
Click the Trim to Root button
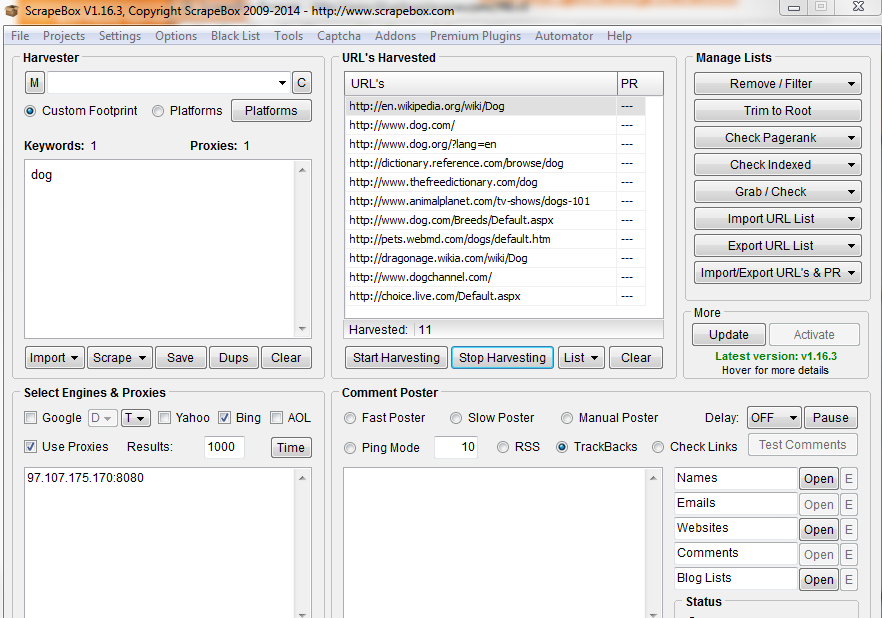777,111
